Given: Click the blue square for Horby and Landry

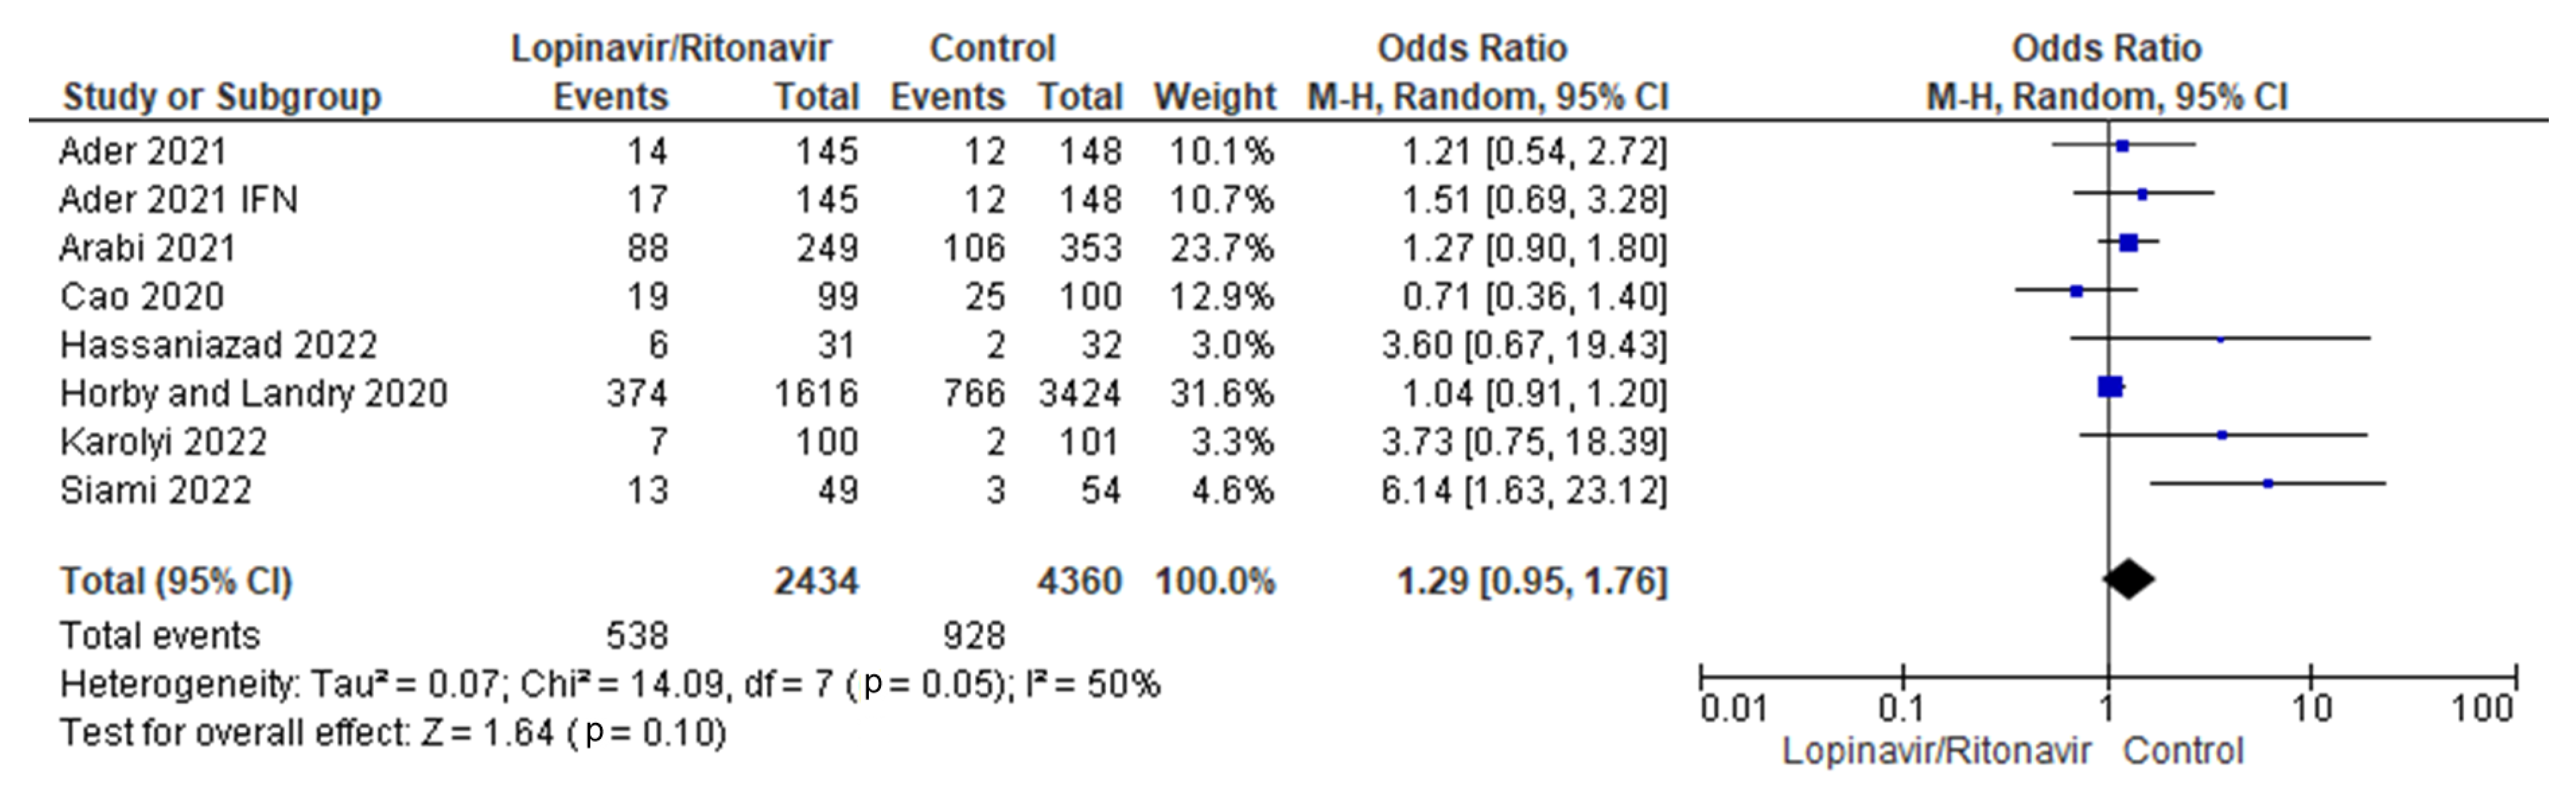Looking at the screenshot, I should (x=2110, y=387).
